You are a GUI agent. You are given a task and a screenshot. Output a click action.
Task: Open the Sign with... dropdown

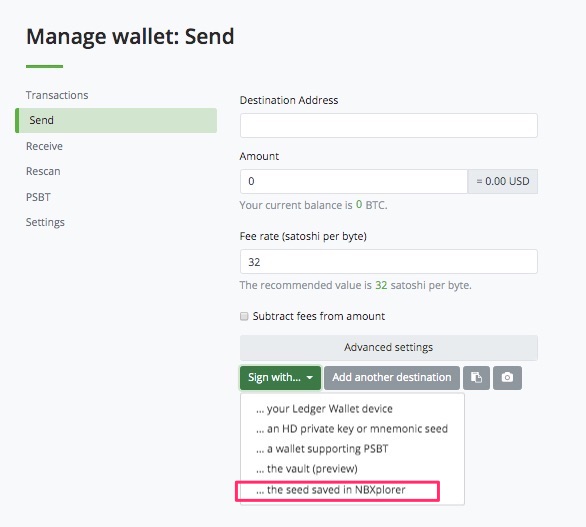(x=280, y=378)
